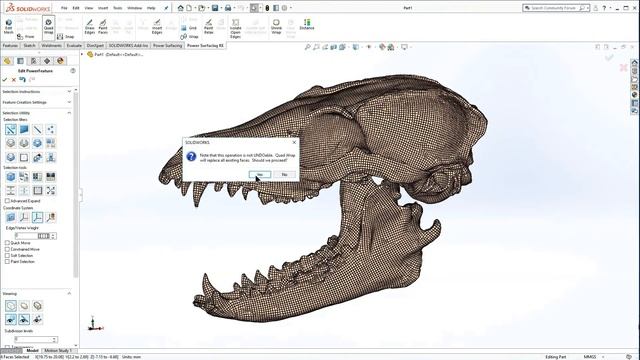Switch to the Power Surfacing tab
Viewport: 640px width, 360px height.
pyautogui.click(x=167, y=46)
